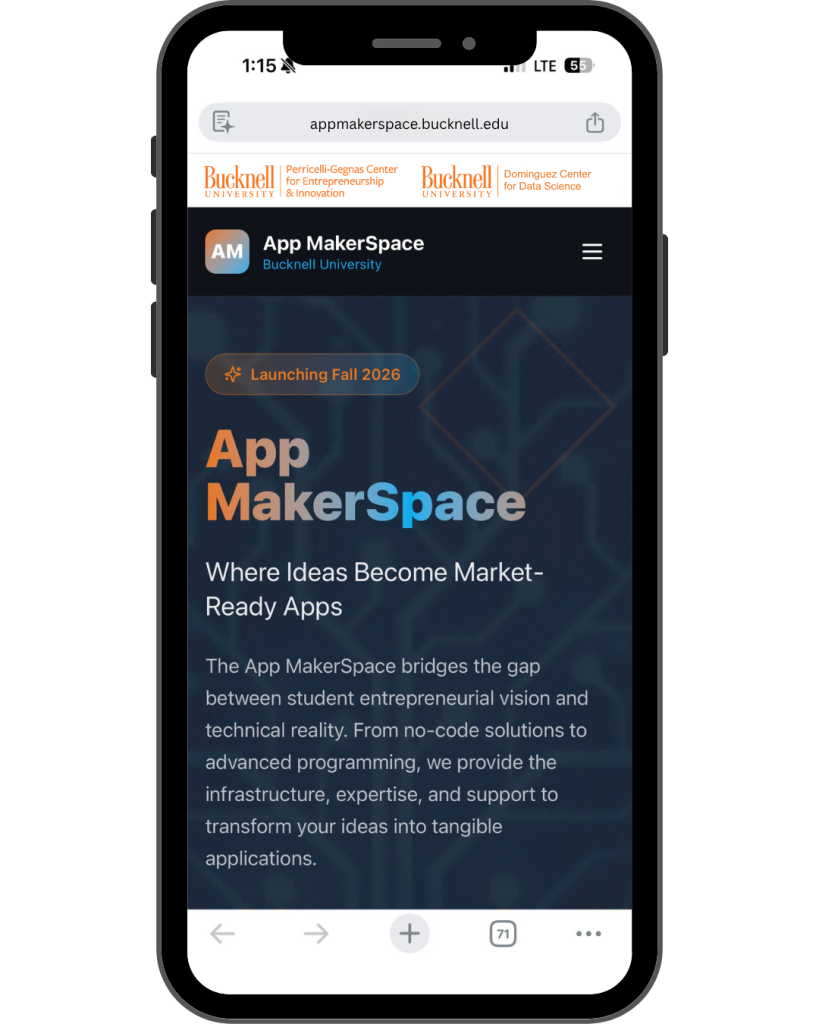This screenshot has height=1024, width=819.
Task: Open the Perricelli-Gegnas Center logo link
Action: click(301, 181)
